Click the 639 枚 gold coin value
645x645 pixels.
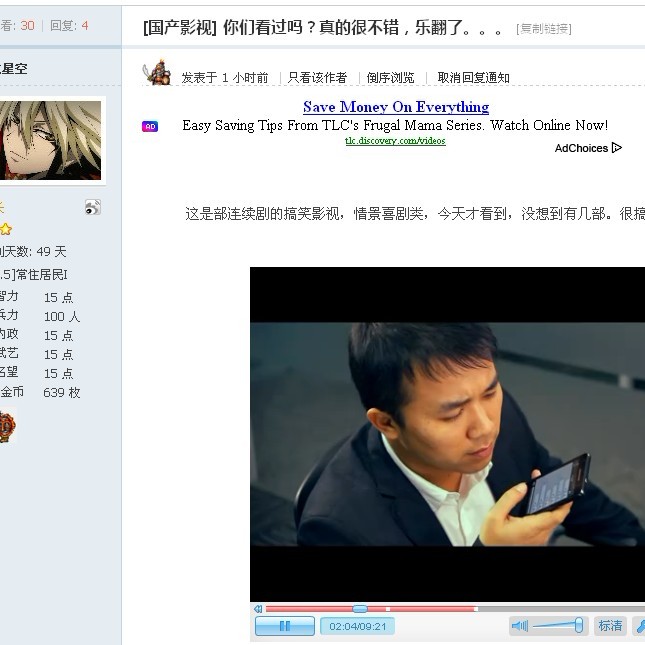[62, 392]
